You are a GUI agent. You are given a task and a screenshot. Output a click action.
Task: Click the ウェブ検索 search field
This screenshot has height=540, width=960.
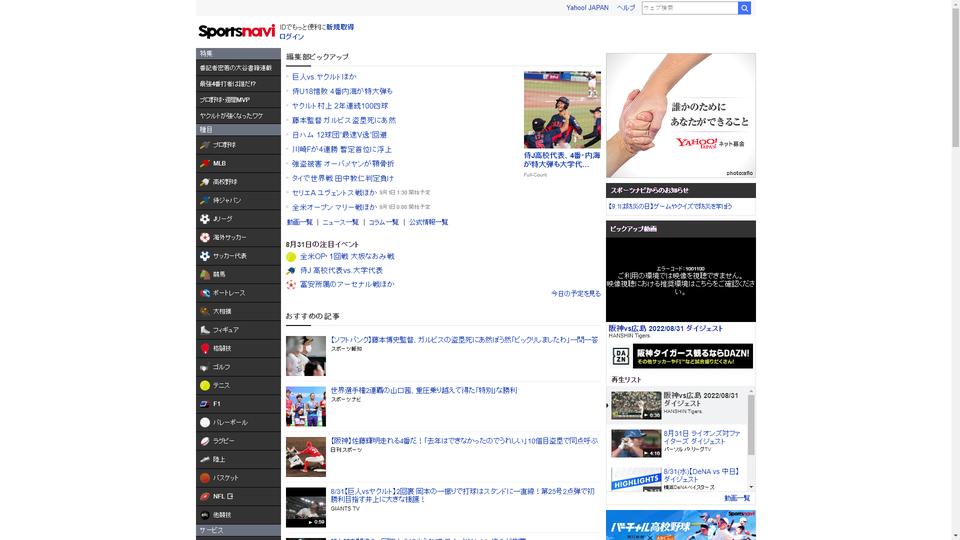coord(690,8)
